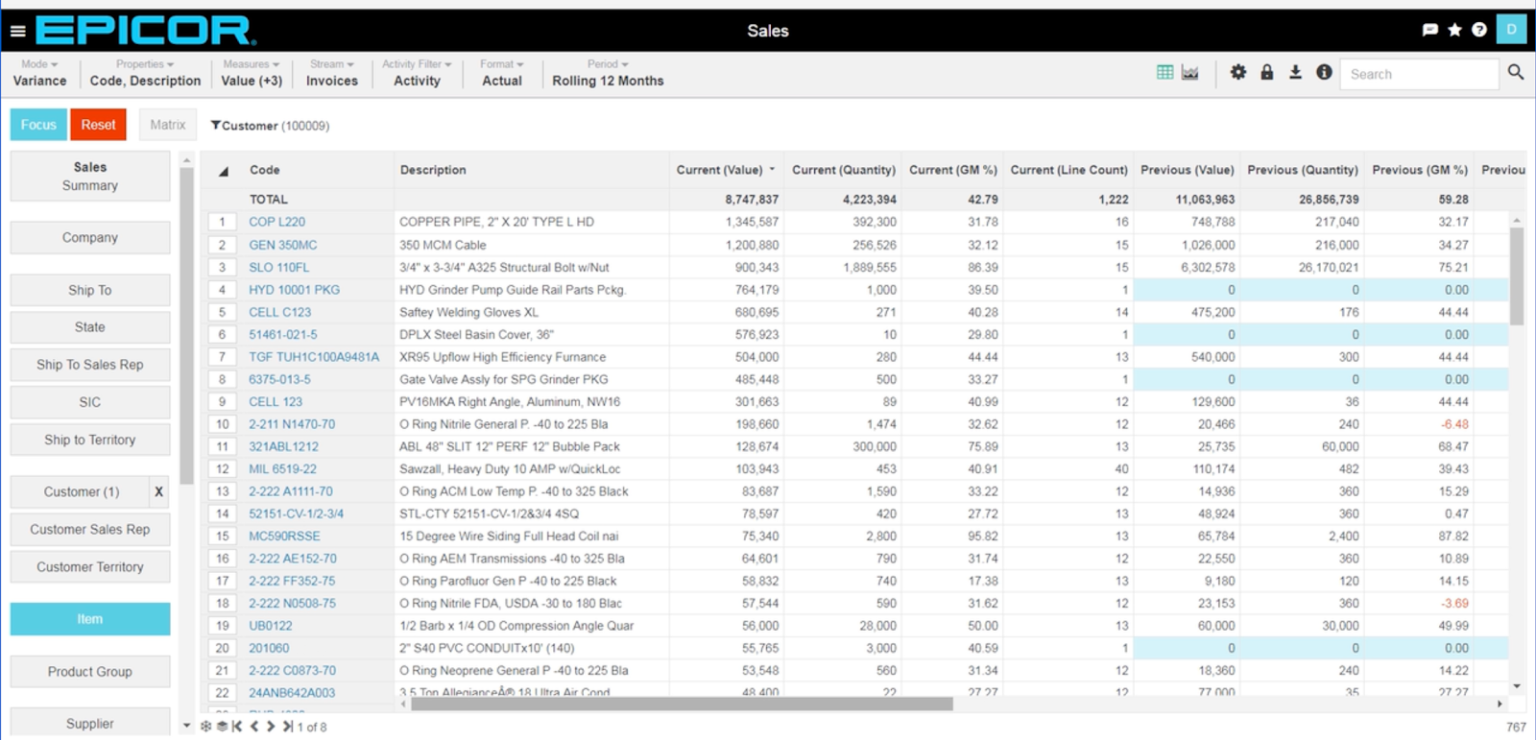Select the Sales Summary panel item
Viewport: 1536px width, 740px height.
click(90, 176)
